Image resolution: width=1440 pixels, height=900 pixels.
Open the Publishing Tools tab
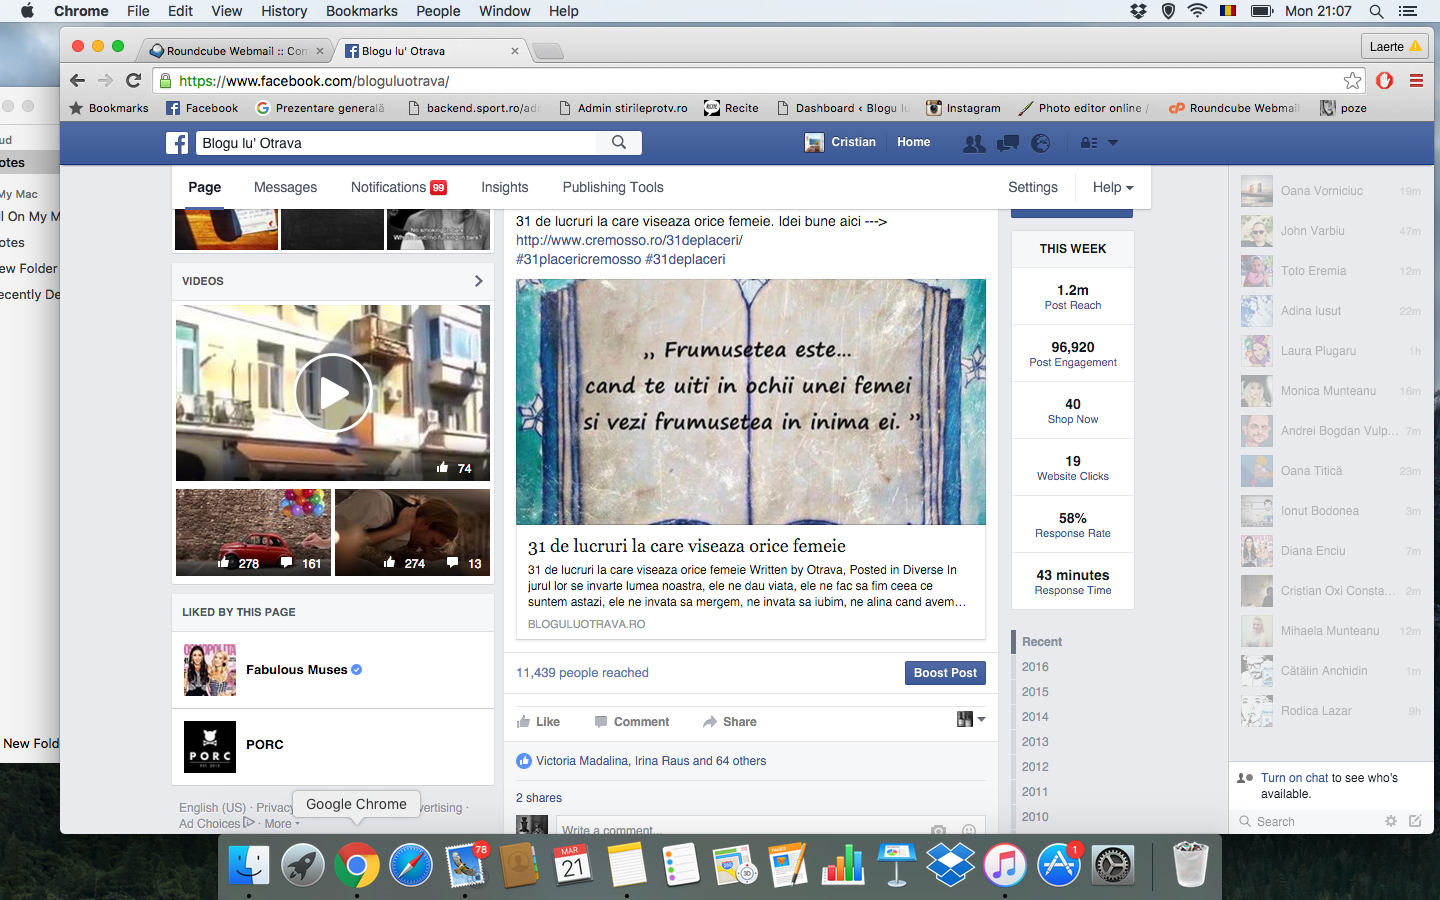612,187
